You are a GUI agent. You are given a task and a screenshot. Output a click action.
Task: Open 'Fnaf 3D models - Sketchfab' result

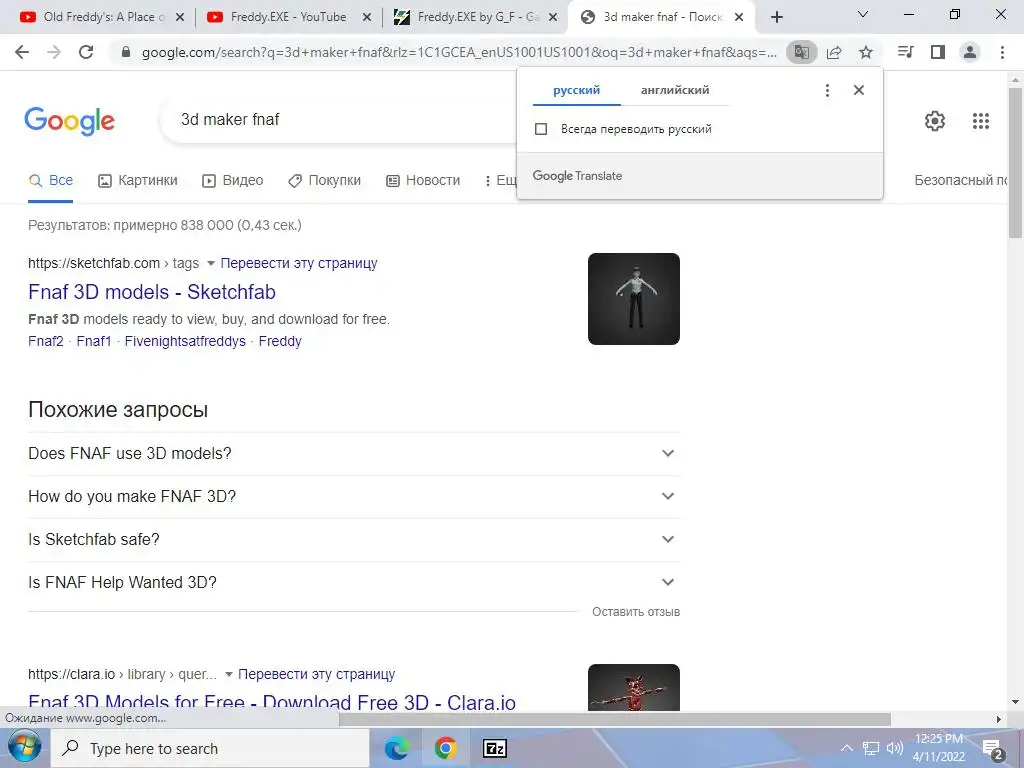[x=152, y=292]
